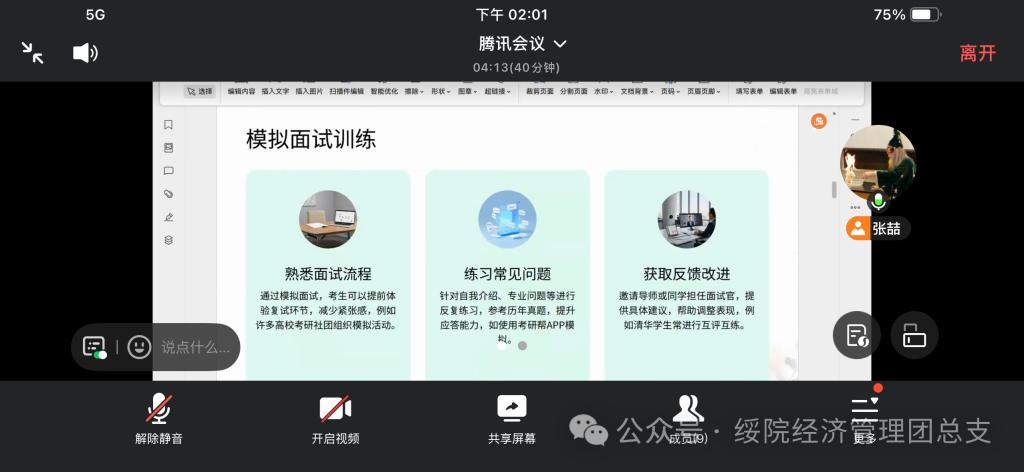Tap the shrink-to-window arrows icon
1024x472 pixels.
[x=33, y=53]
